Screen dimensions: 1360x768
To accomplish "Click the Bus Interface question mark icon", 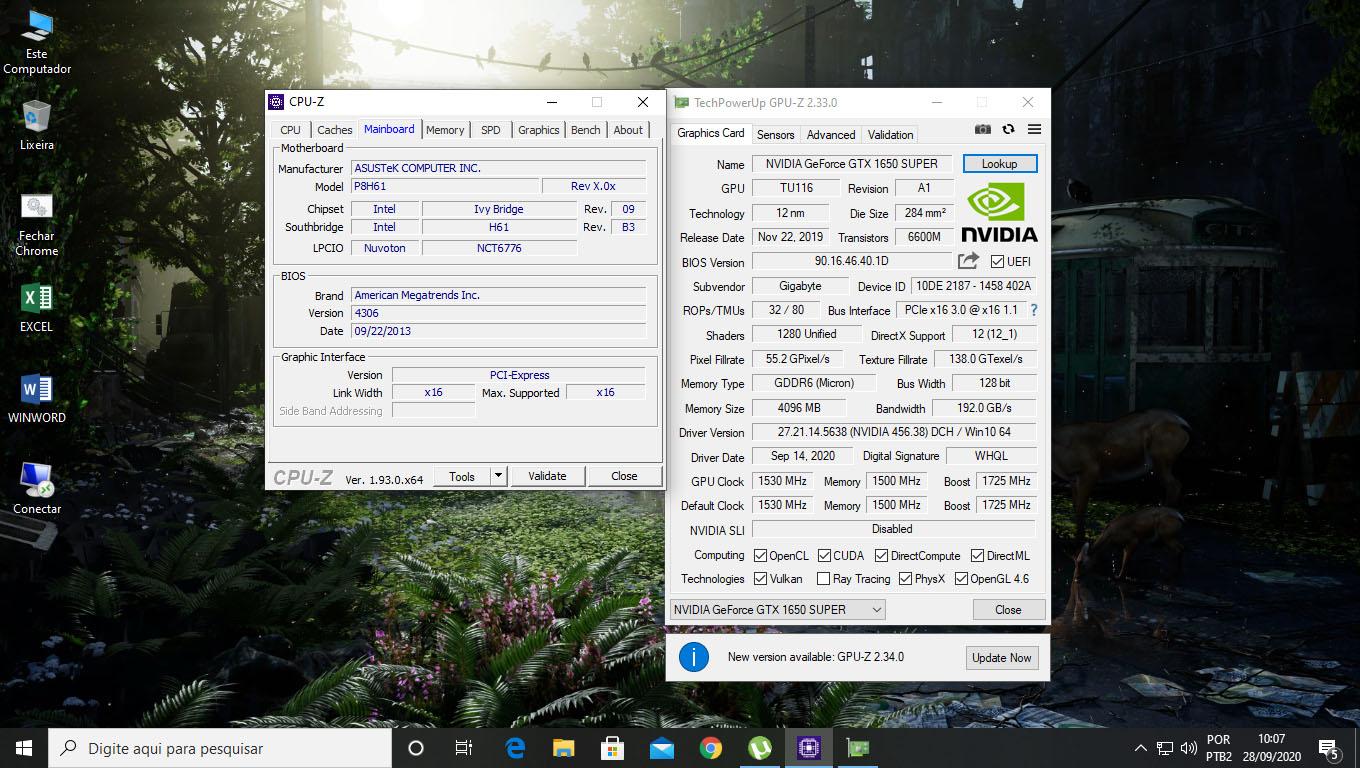I will click(x=1033, y=310).
